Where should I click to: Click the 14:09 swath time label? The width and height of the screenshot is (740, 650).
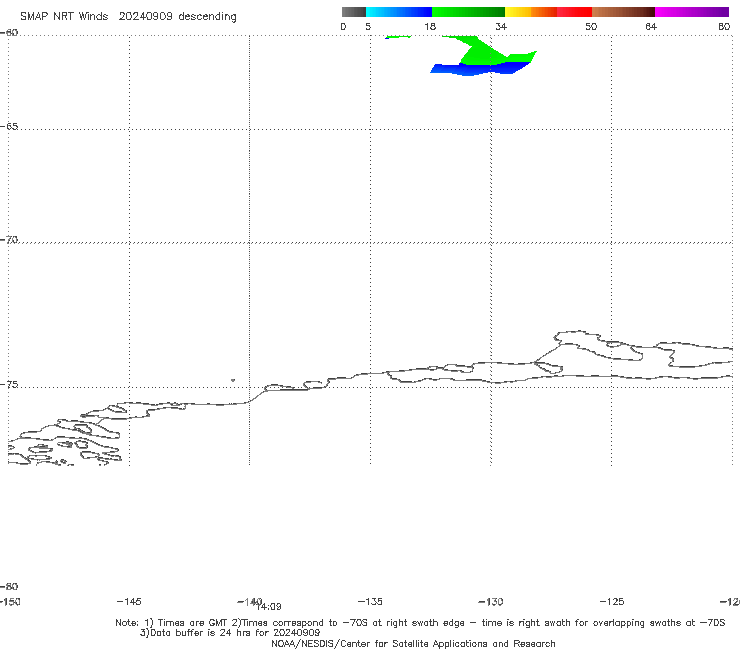tap(269, 607)
